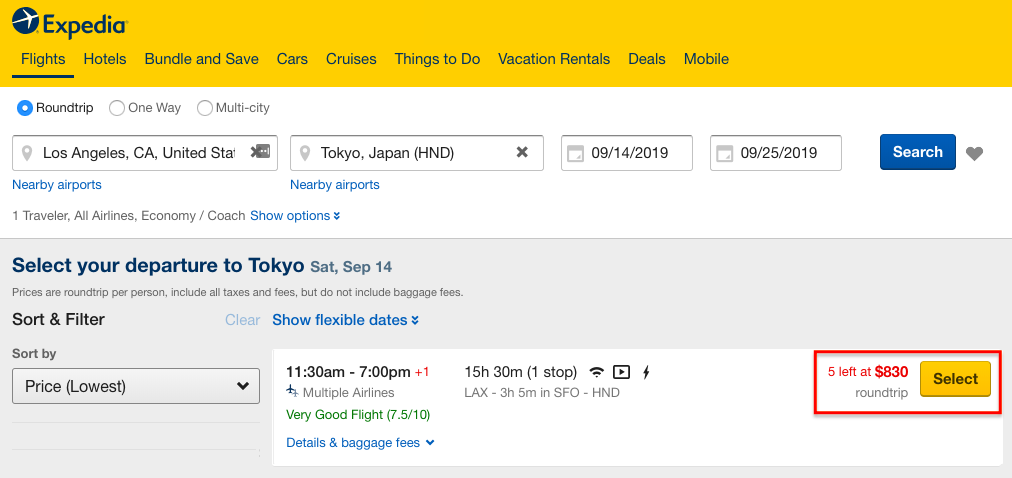The height and width of the screenshot is (478, 1012).
Task: Open the Bundle and Save tab
Action: pyautogui.click(x=201, y=59)
